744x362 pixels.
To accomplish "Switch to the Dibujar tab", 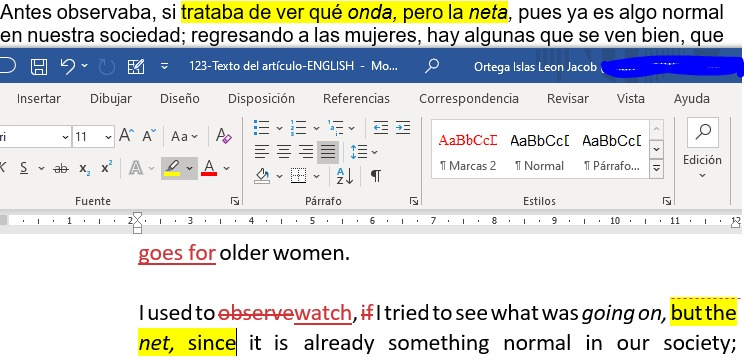I will (111, 99).
